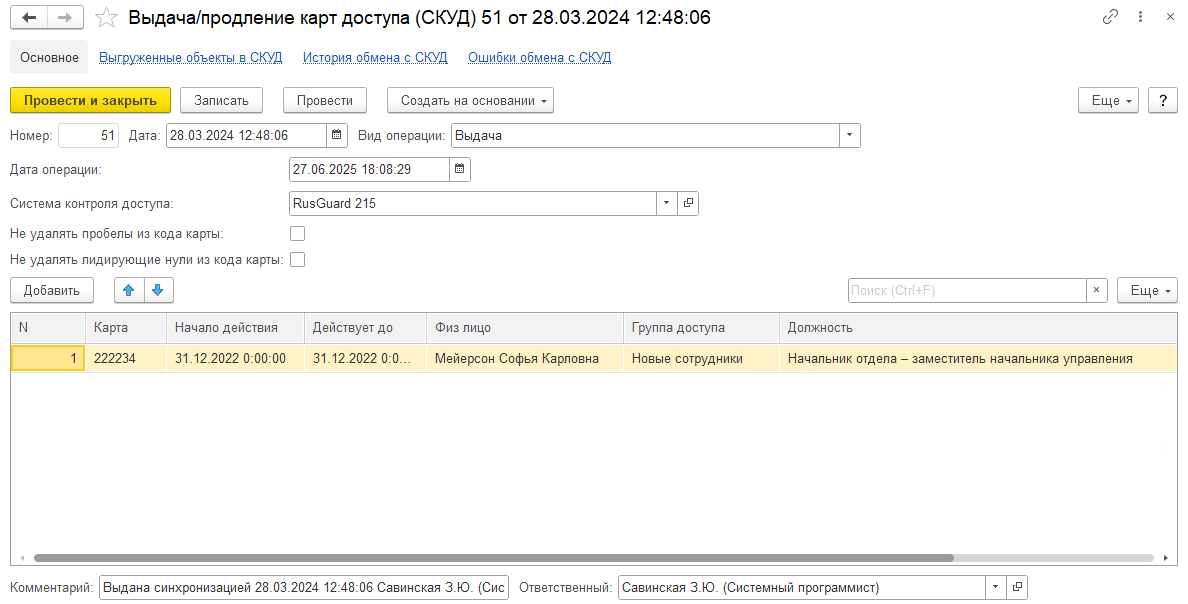Click the scrollbar left arrow under table

pos(22,558)
